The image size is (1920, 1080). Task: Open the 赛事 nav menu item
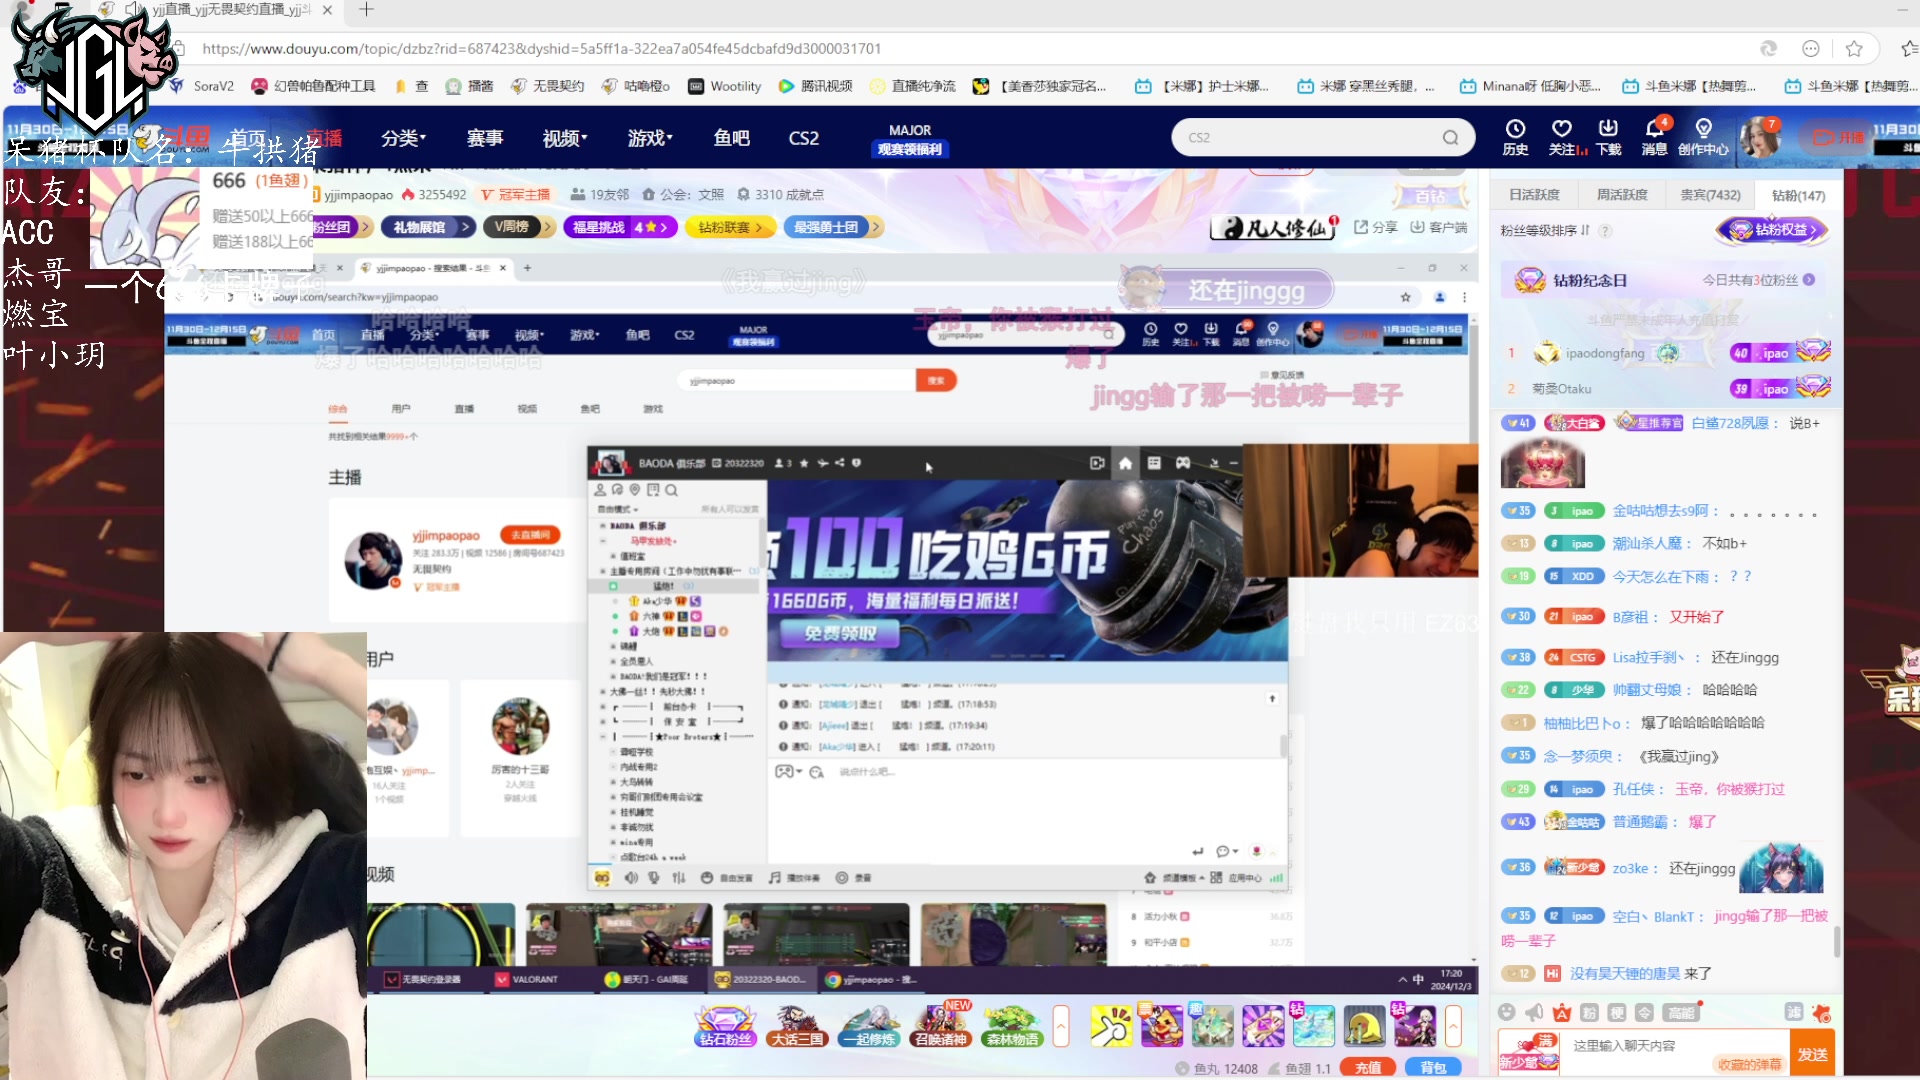coord(485,138)
